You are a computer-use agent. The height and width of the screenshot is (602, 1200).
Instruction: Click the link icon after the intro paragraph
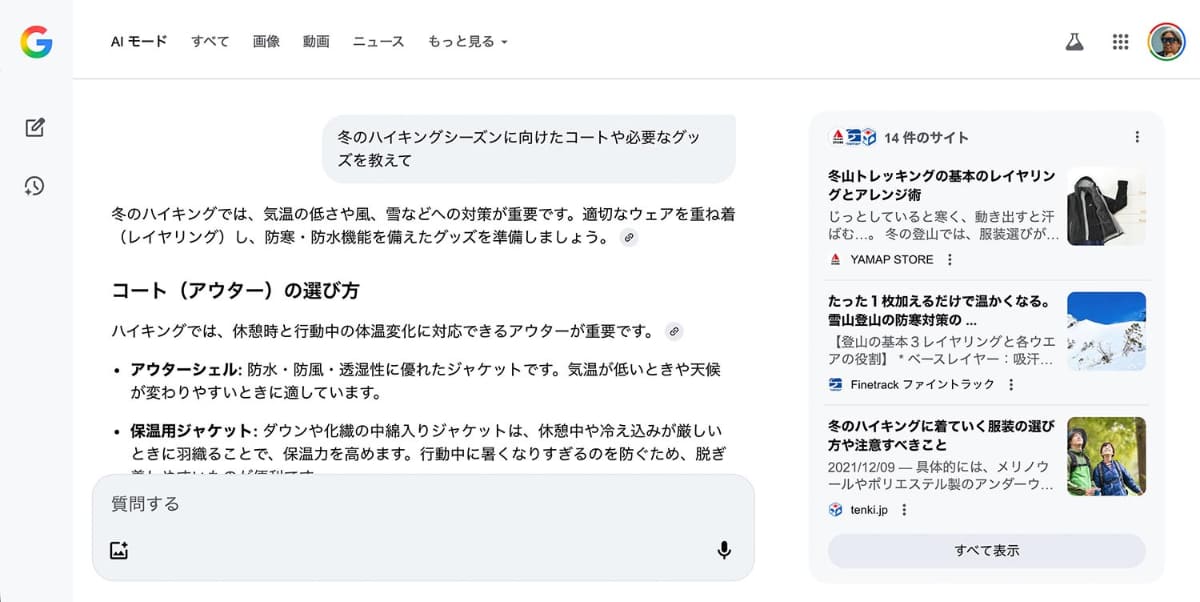tap(629, 238)
